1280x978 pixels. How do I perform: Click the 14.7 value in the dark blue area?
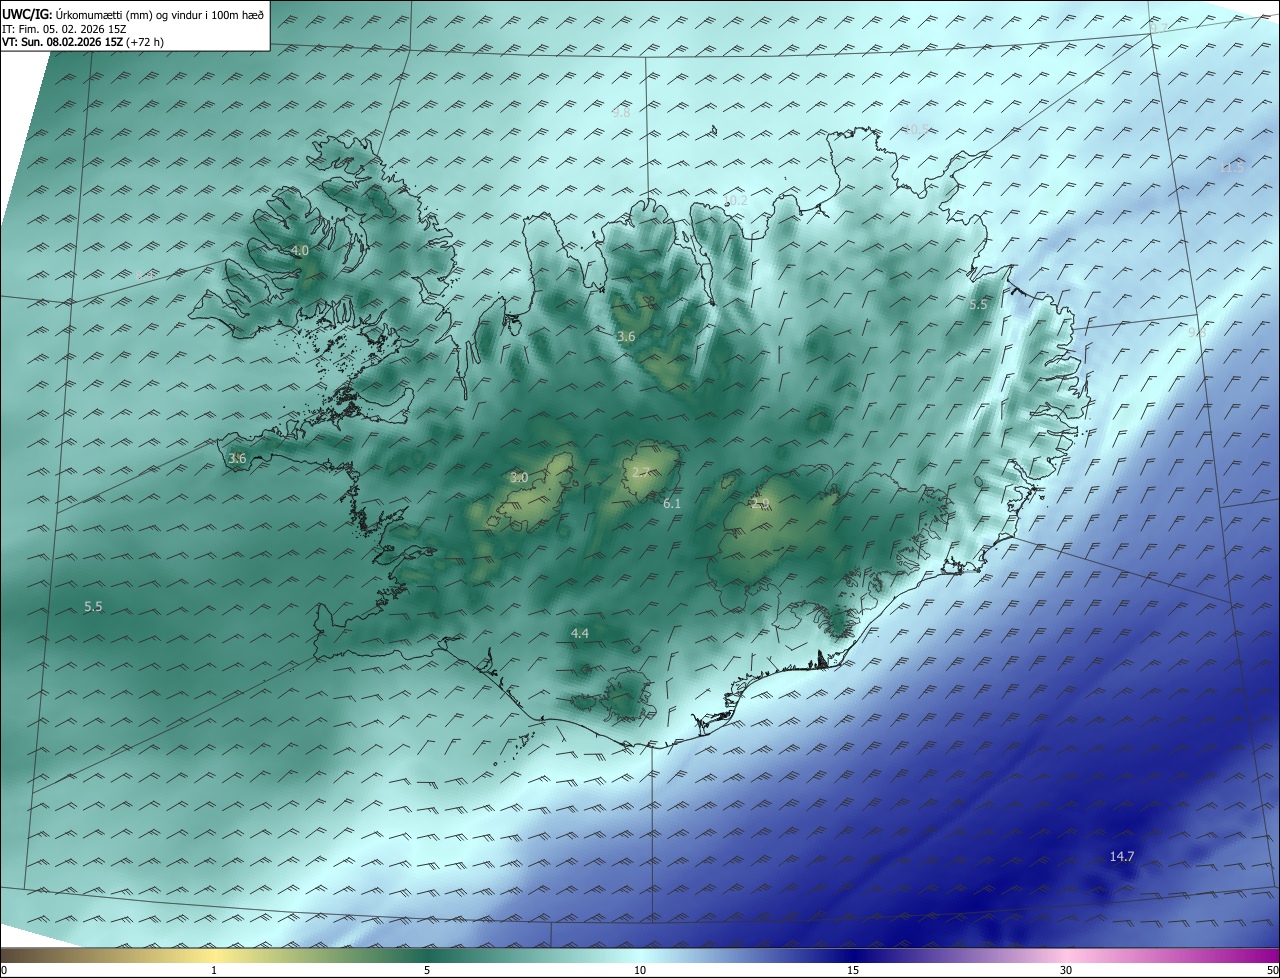(x=1122, y=857)
